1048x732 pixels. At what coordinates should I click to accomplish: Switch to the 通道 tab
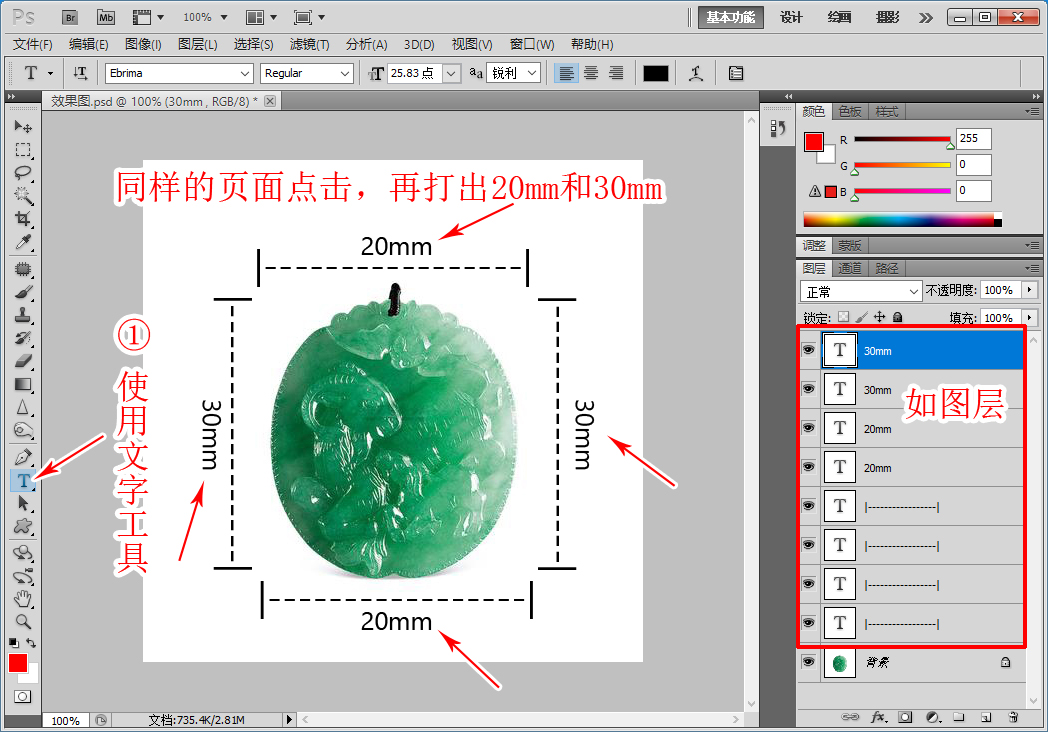point(851,267)
